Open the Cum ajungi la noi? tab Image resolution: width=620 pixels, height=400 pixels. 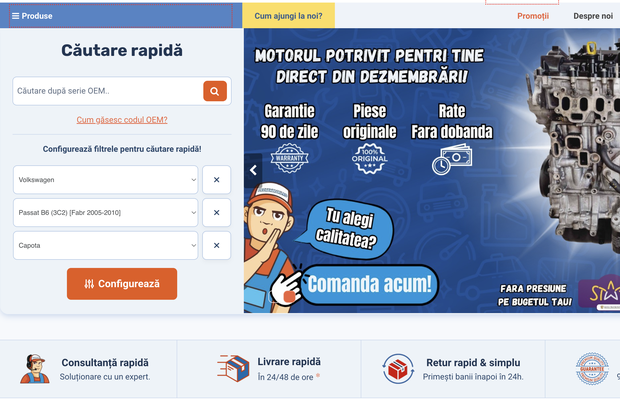[x=288, y=16]
